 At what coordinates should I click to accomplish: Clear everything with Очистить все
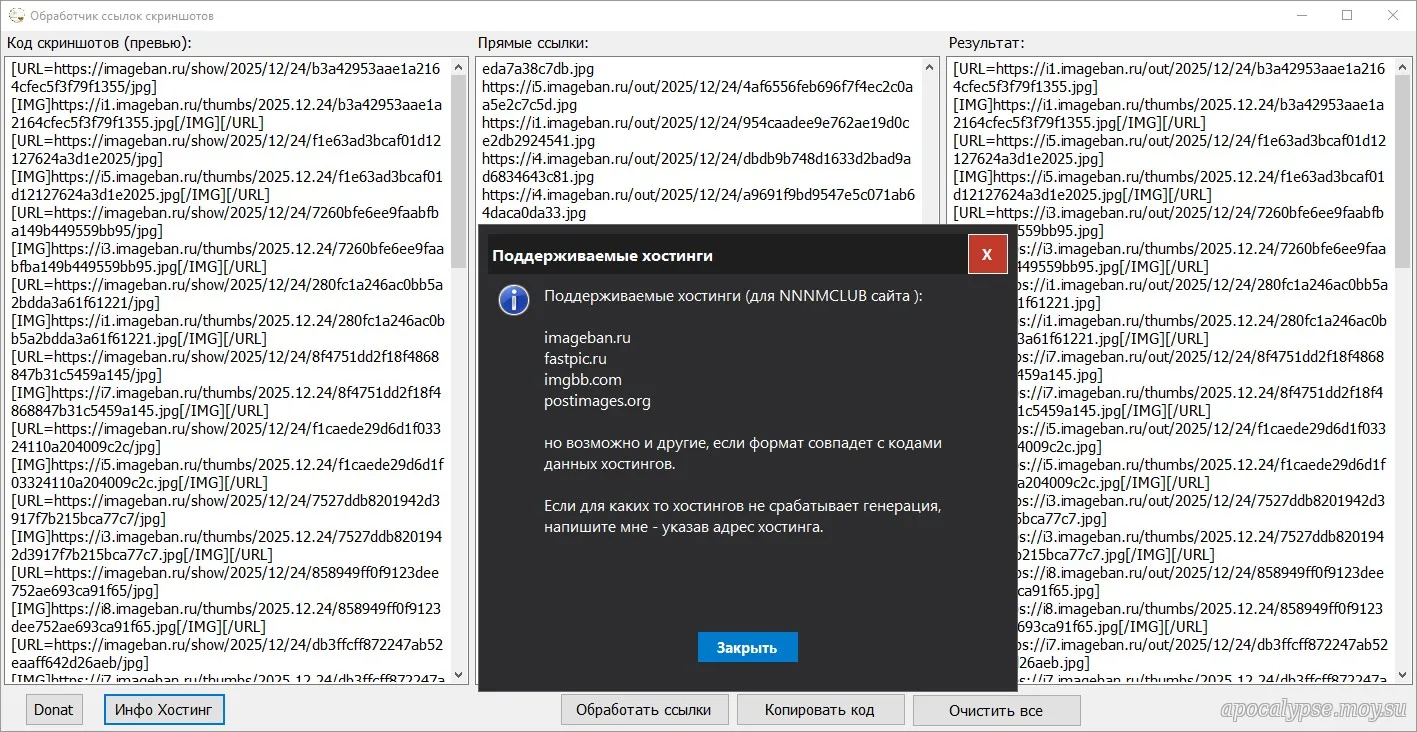coord(996,711)
